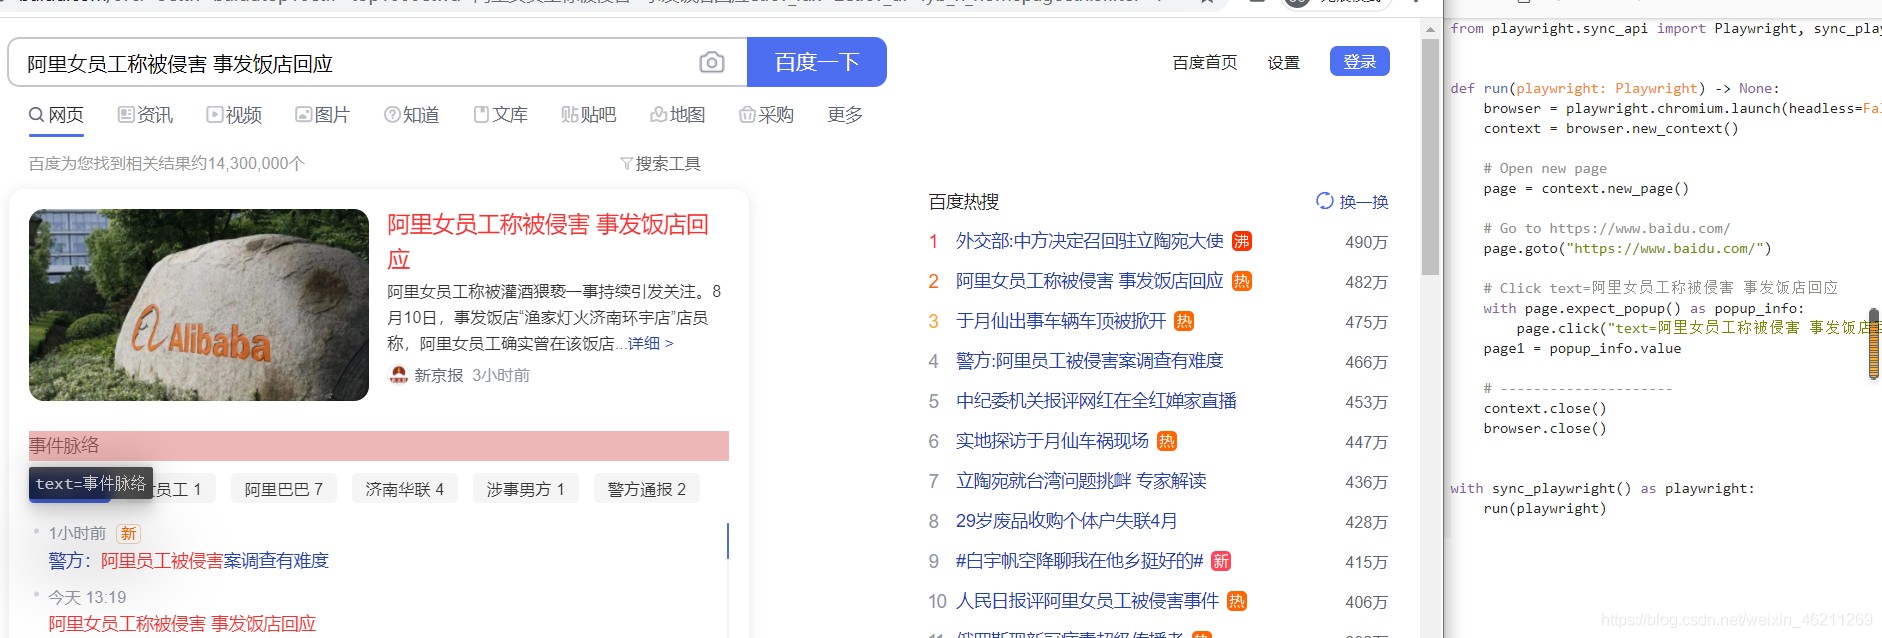Click the browser.close() line in code panel
The width and height of the screenshot is (1882, 638).
(1545, 429)
